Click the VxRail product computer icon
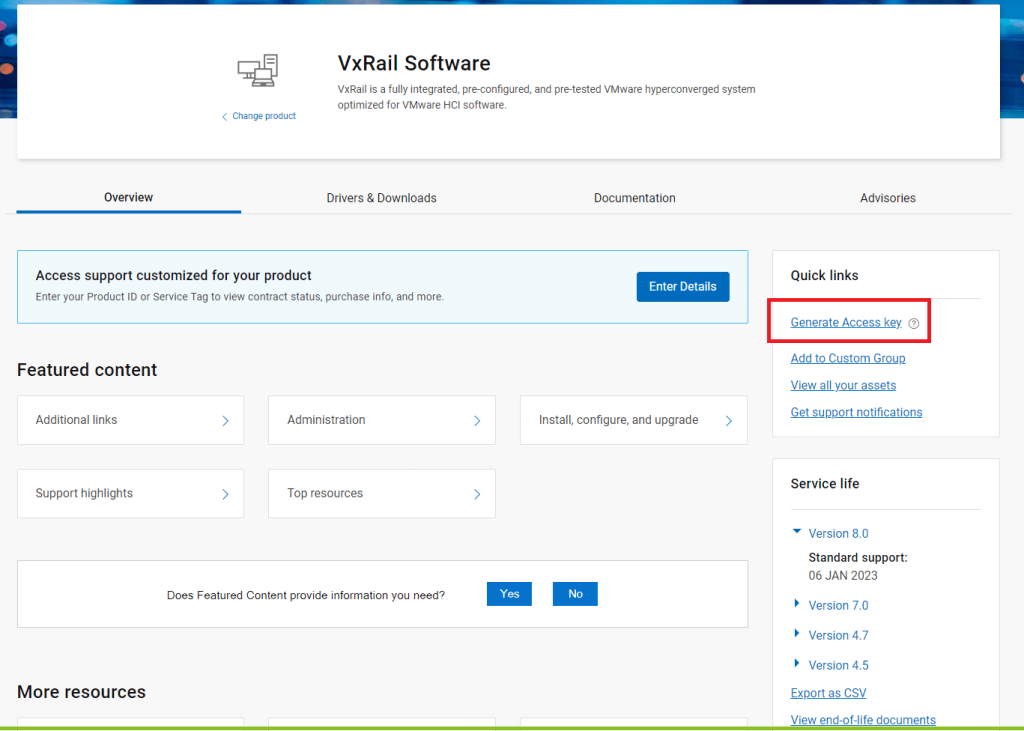 pyautogui.click(x=258, y=70)
